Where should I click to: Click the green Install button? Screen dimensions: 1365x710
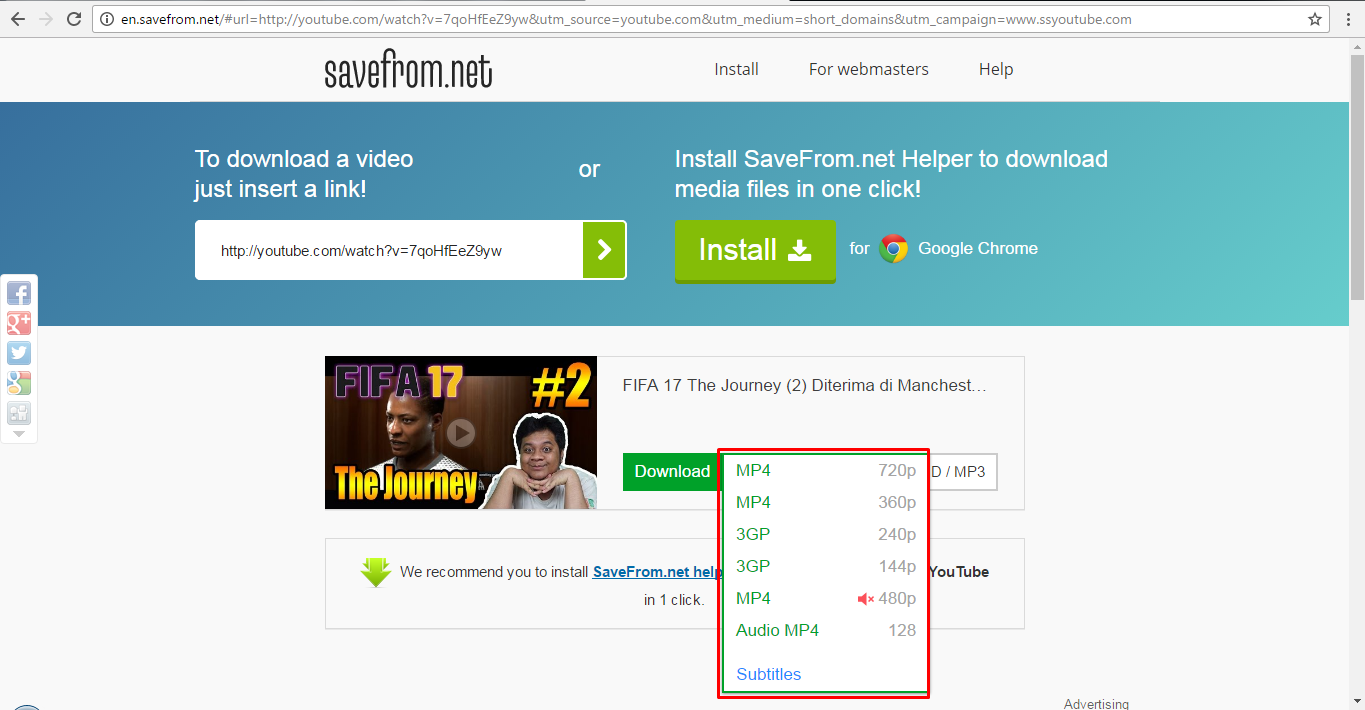[755, 250]
